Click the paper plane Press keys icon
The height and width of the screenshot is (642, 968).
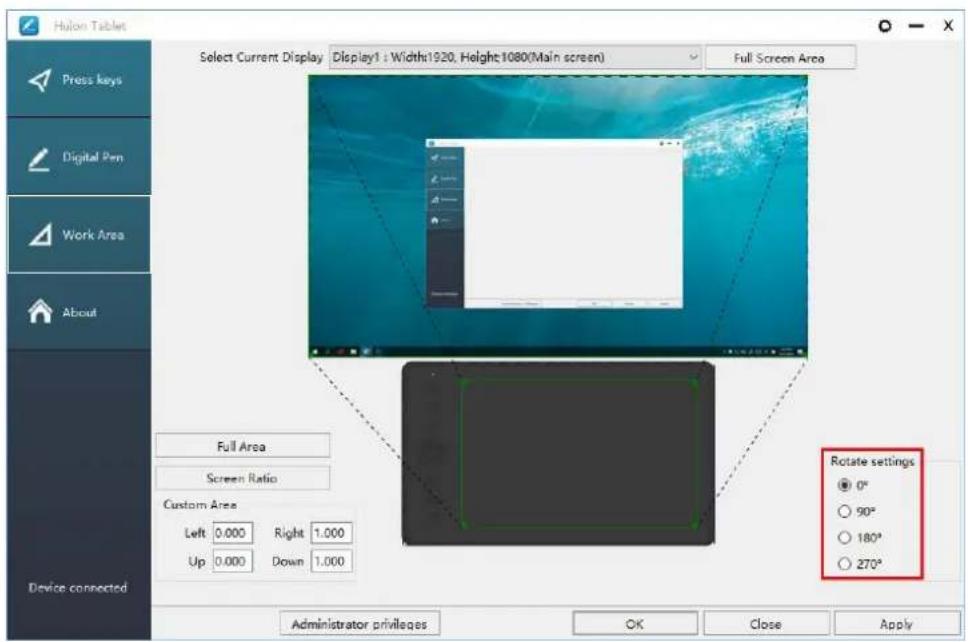coord(40,80)
